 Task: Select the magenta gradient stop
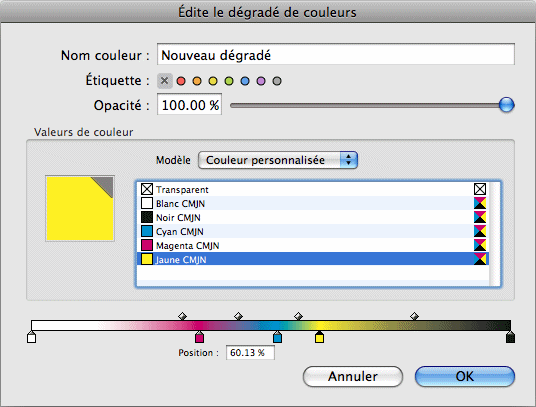[199, 337]
